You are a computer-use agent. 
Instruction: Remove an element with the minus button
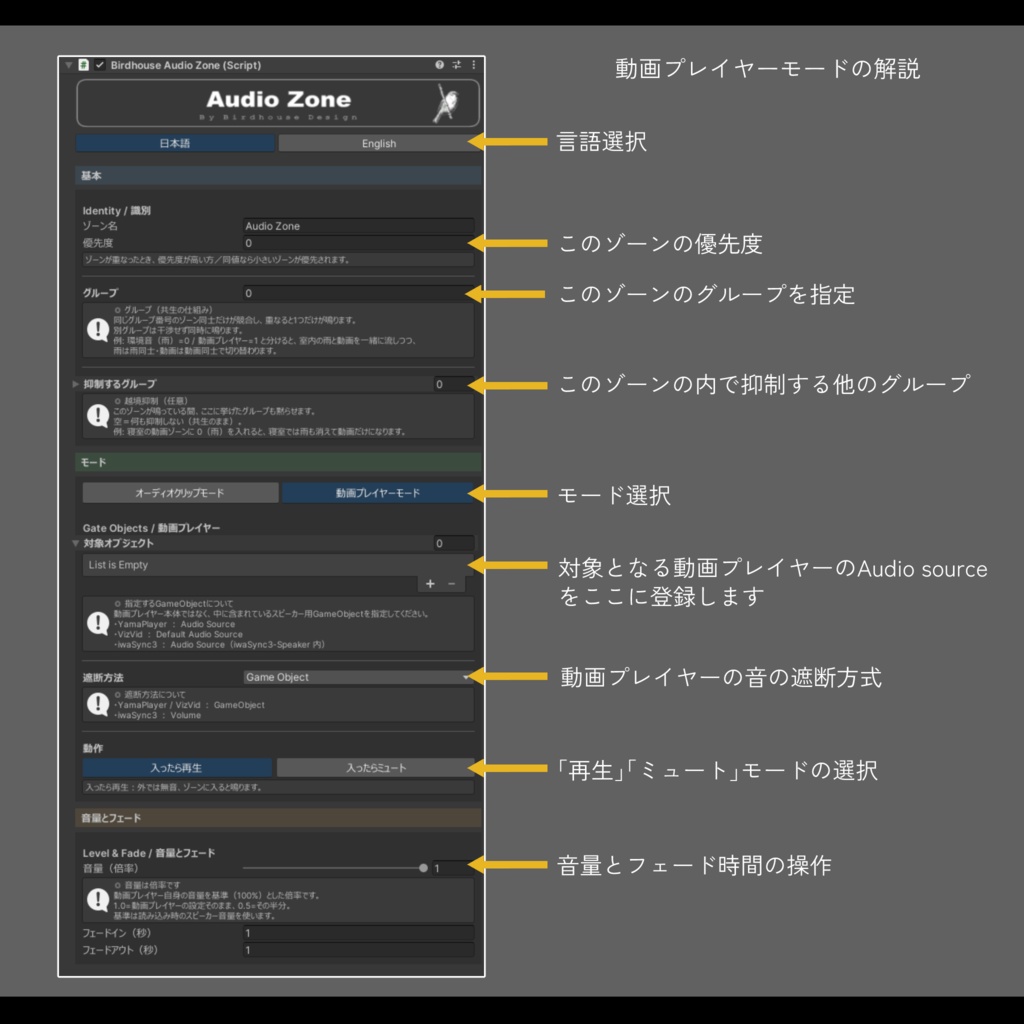tap(452, 584)
